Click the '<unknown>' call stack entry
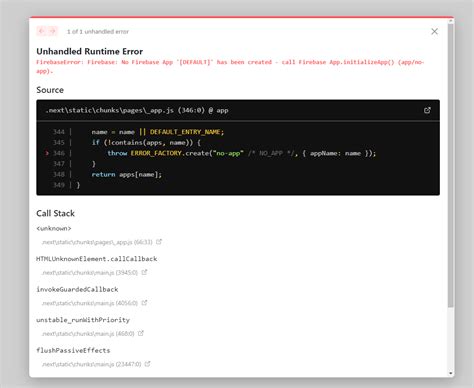Viewport: 474px width, 388px height. point(54,228)
